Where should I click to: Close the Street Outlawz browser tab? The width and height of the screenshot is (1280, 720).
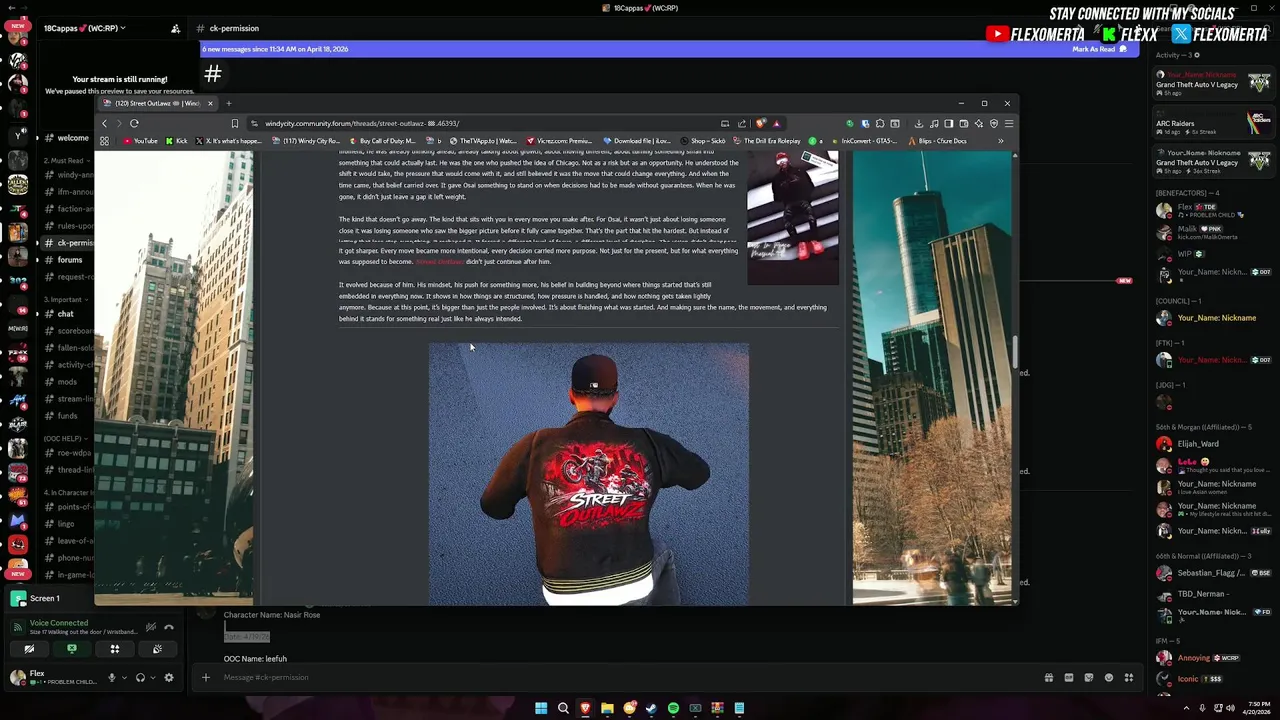pos(210,103)
